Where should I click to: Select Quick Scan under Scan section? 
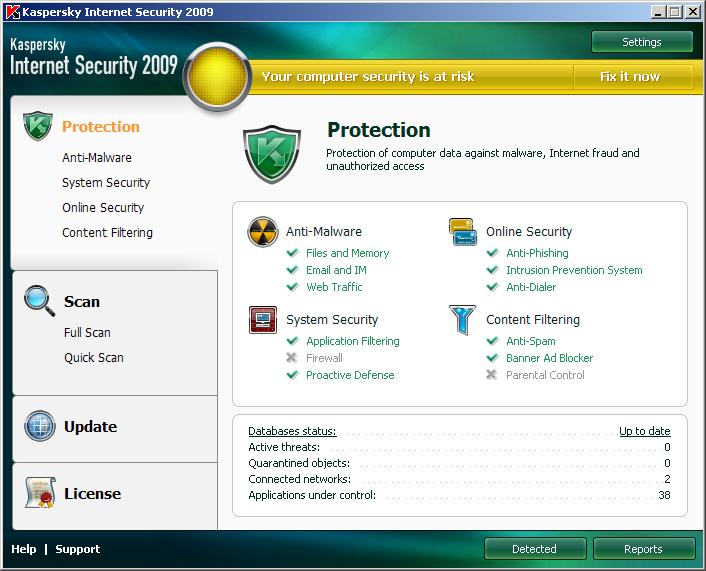pyautogui.click(x=94, y=357)
